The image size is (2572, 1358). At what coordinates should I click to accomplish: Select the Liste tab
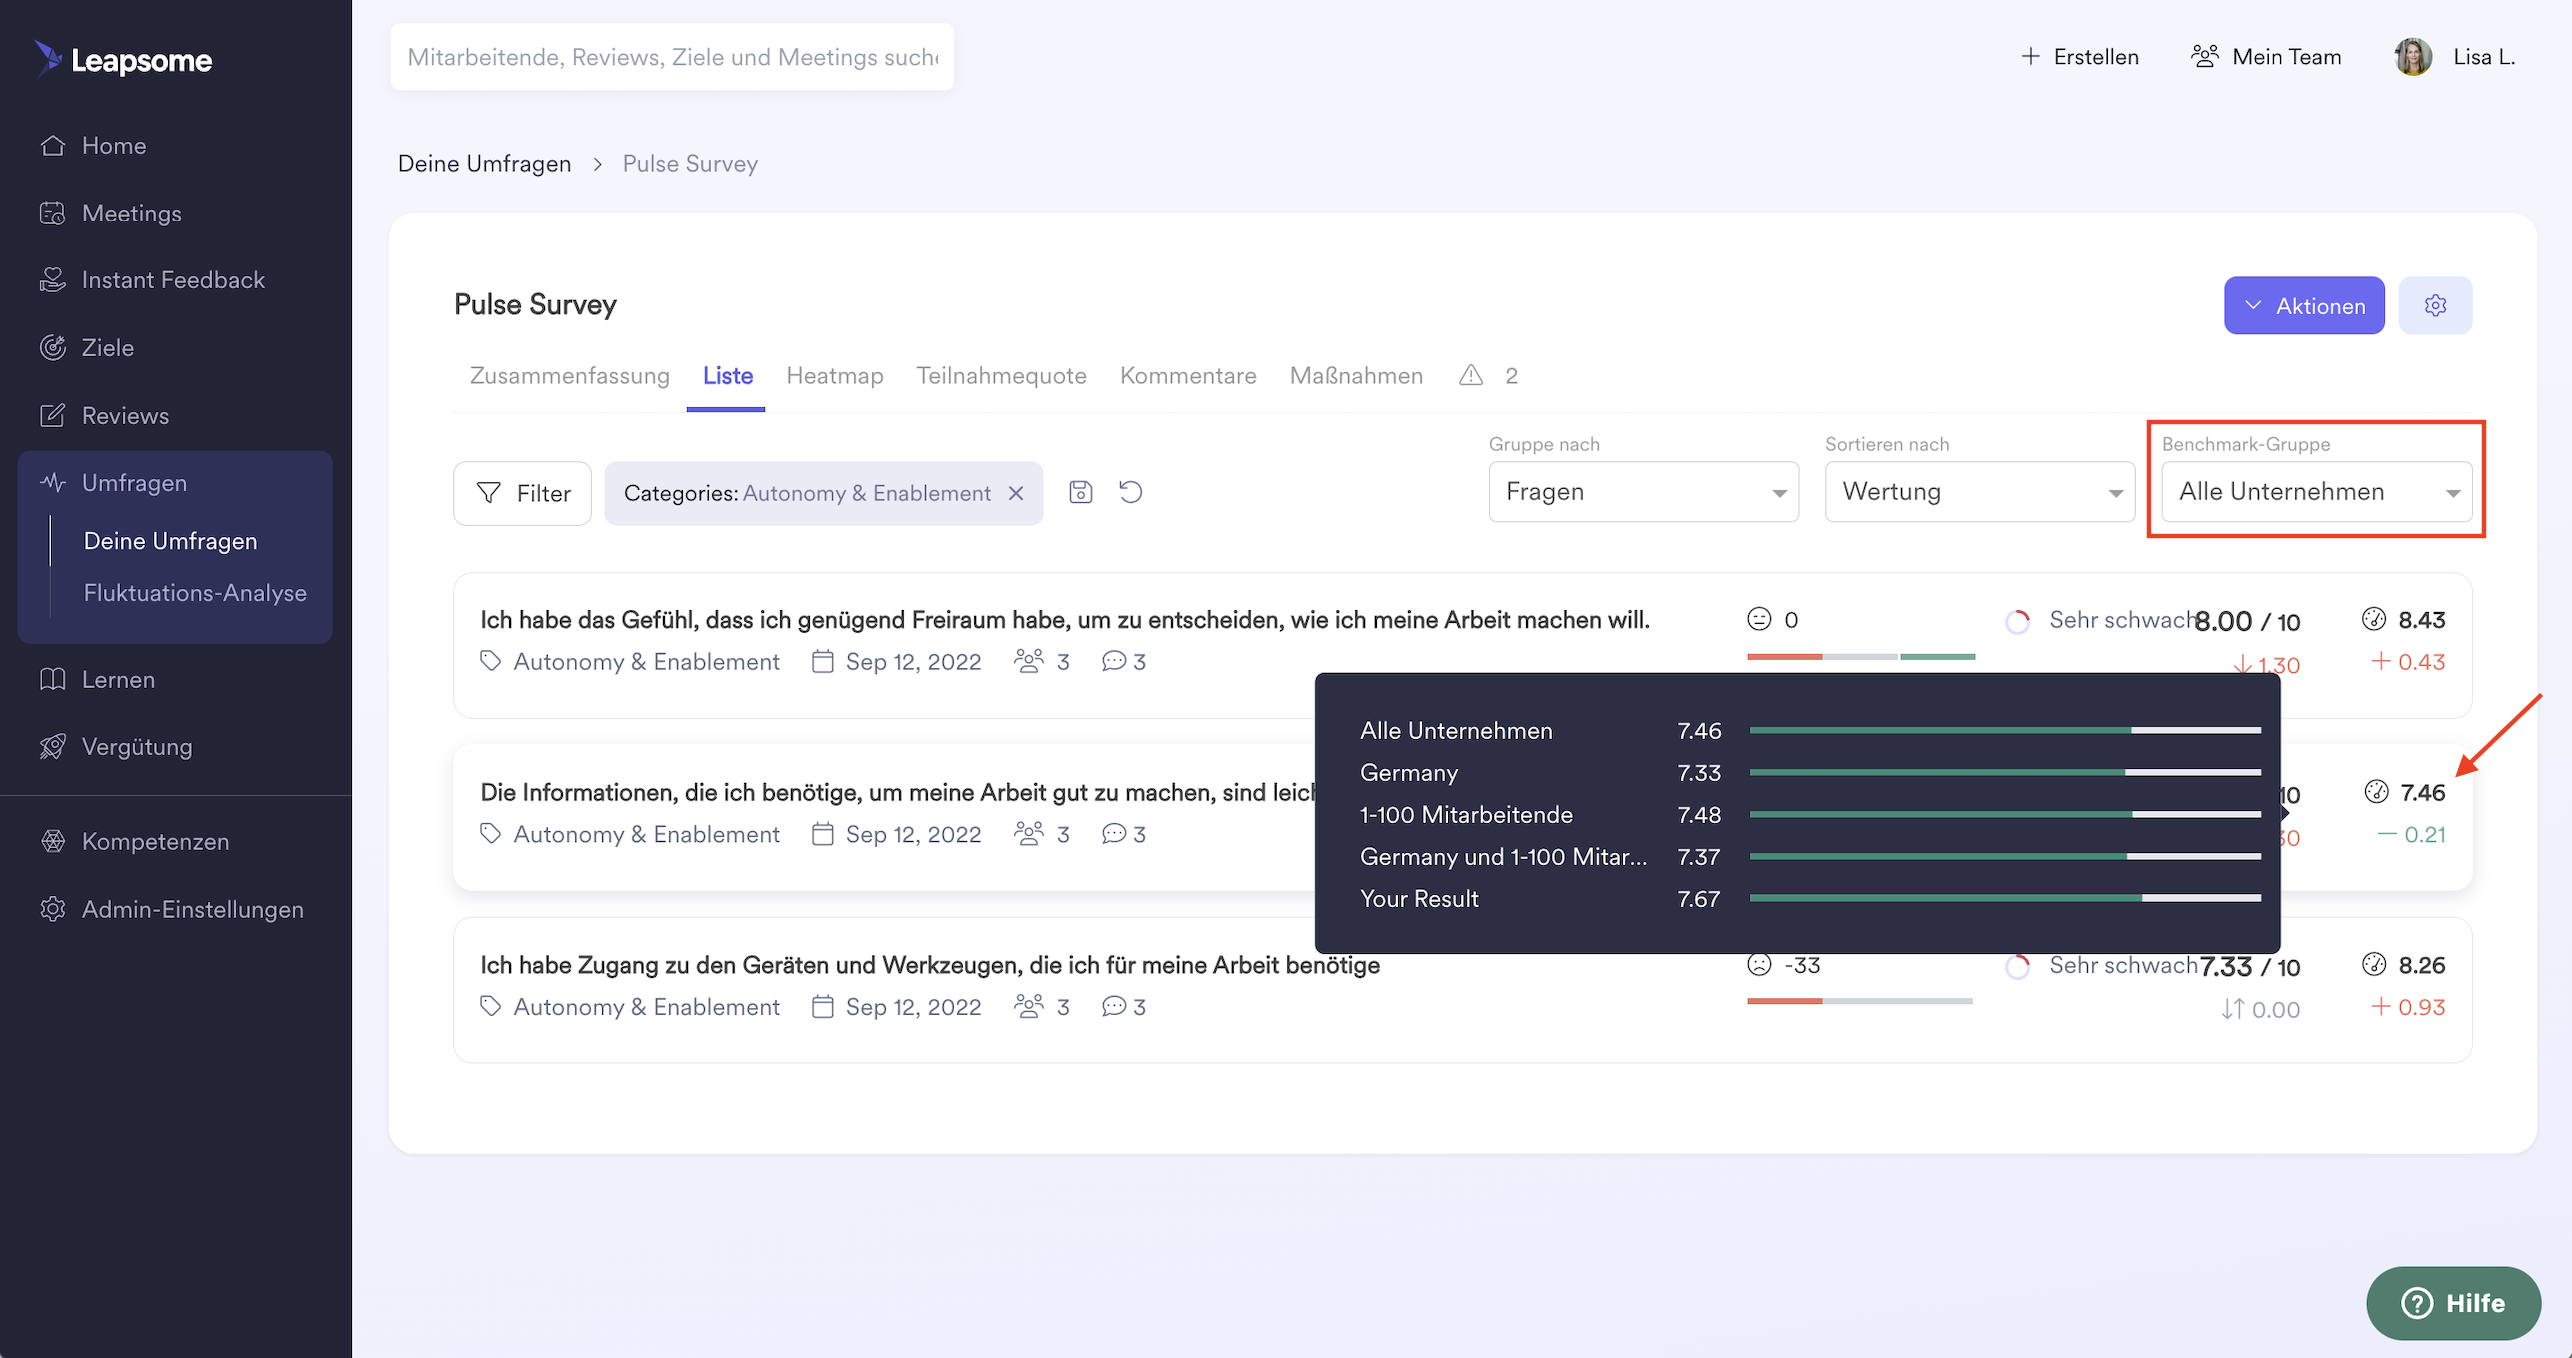point(727,376)
